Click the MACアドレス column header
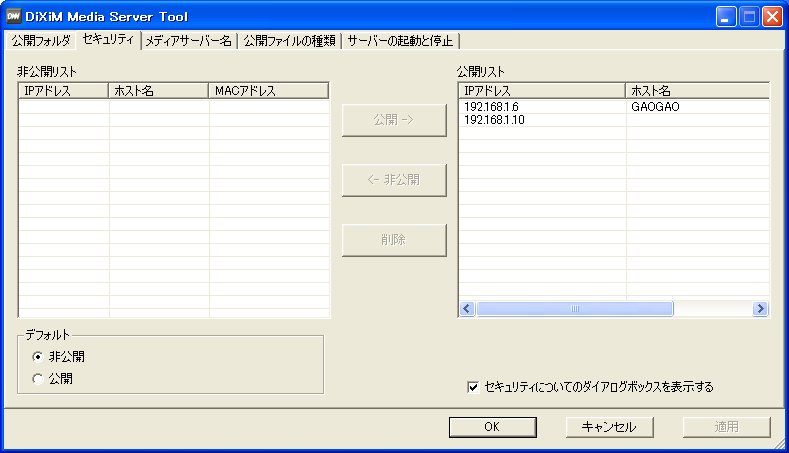Screen dimensions: 789x453 point(269,91)
